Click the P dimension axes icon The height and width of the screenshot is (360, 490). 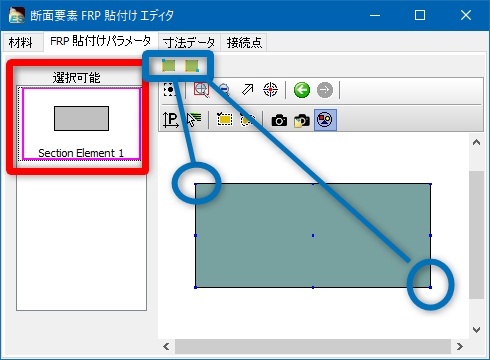[x=171, y=120]
